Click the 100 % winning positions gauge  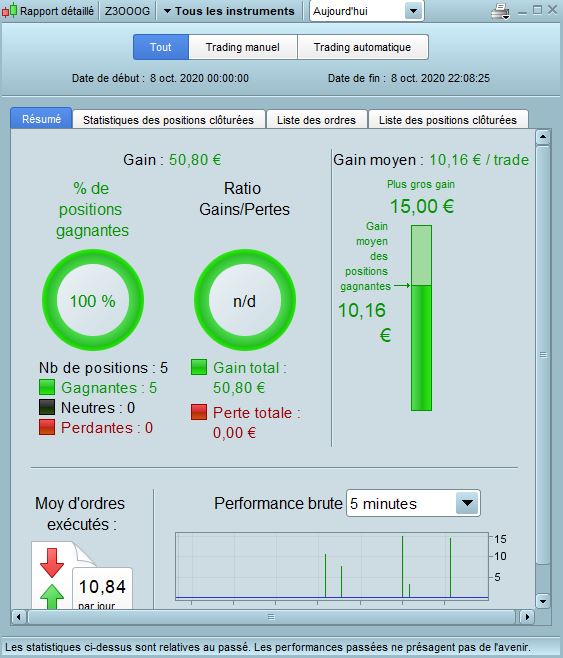(93, 300)
